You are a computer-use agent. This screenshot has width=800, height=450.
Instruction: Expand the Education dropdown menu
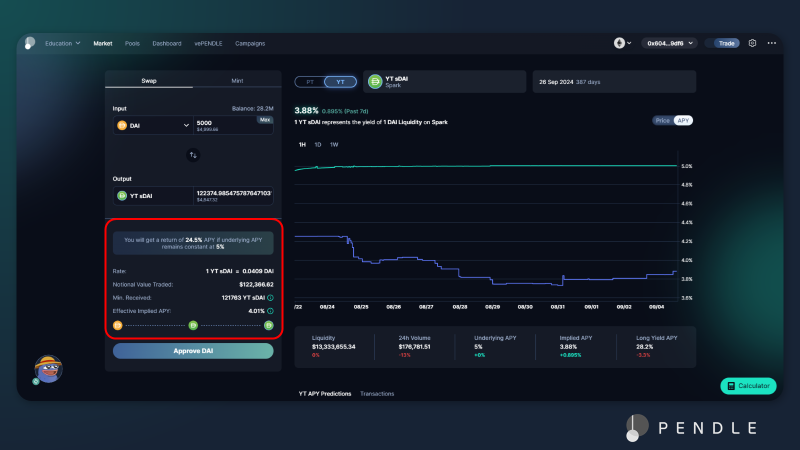[x=62, y=43]
